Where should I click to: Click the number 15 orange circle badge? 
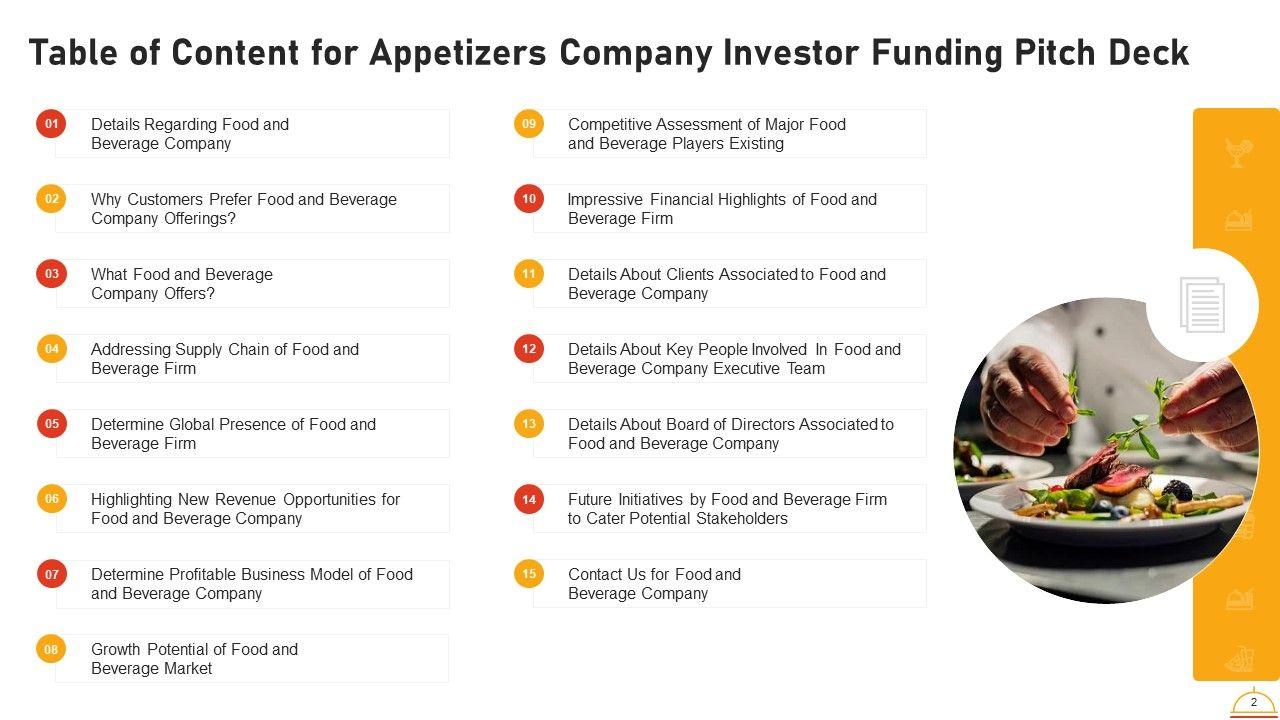pos(529,574)
